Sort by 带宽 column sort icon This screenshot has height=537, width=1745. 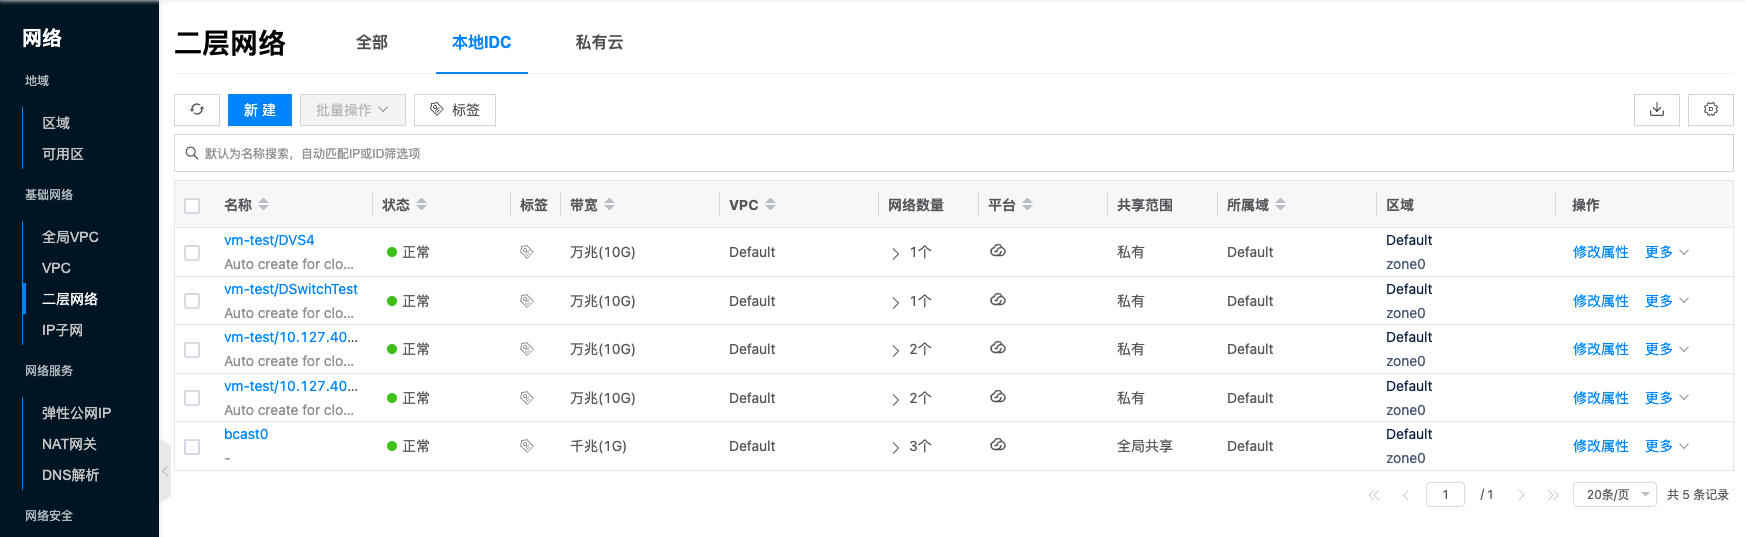[x=610, y=205]
